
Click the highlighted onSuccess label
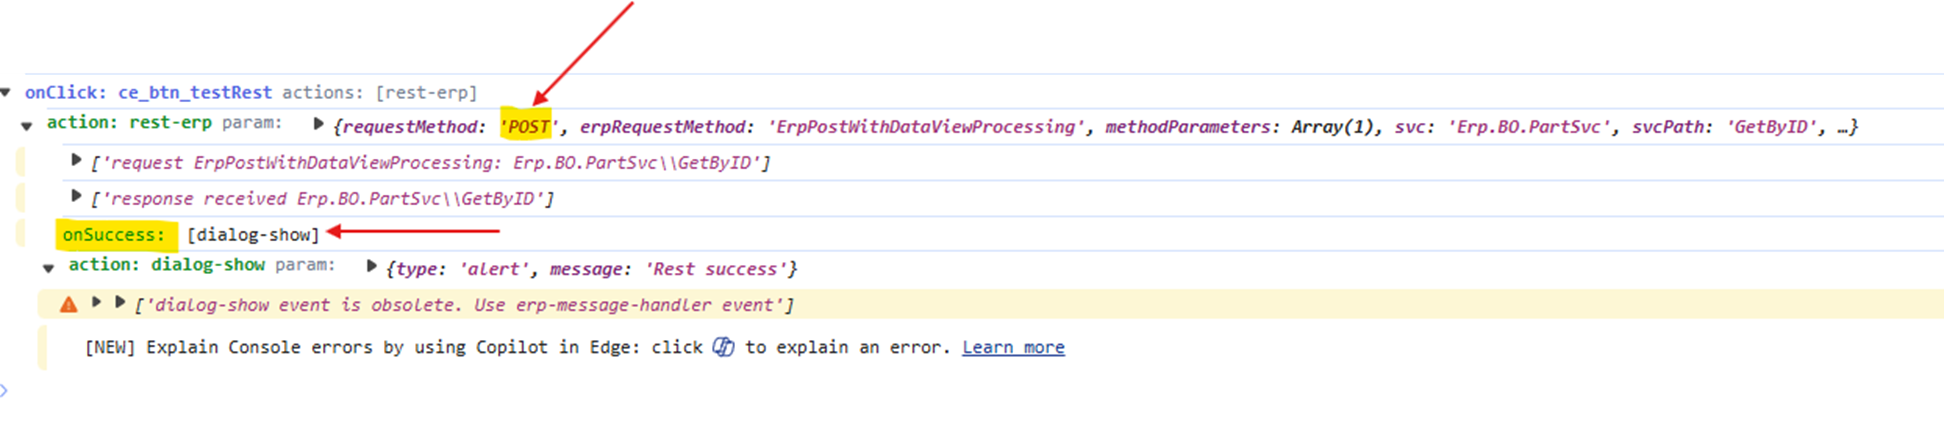point(113,235)
